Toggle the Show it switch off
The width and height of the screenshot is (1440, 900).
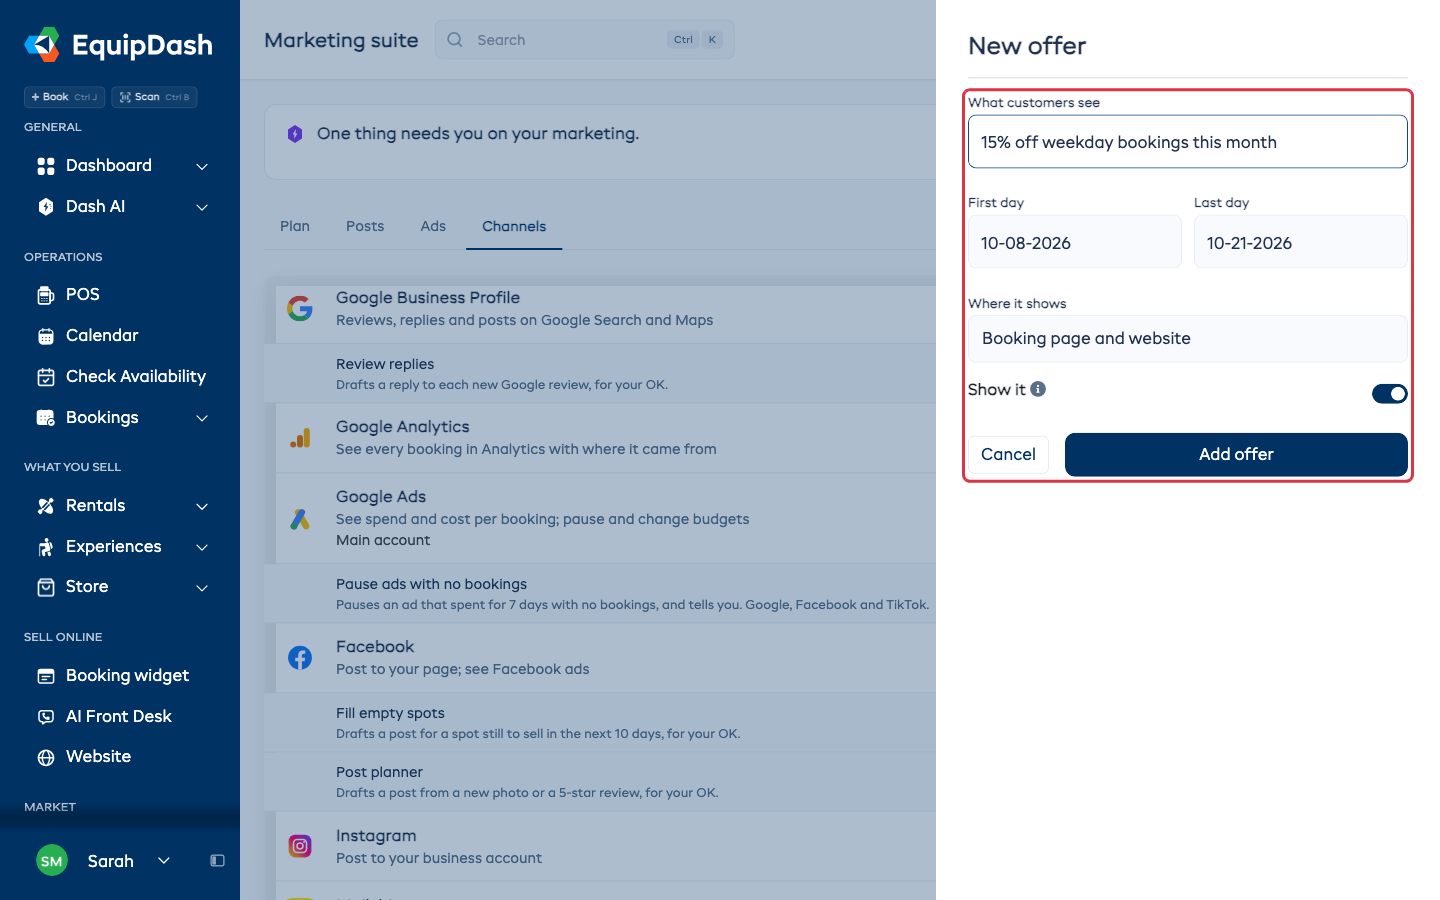pyautogui.click(x=1389, y=394)
